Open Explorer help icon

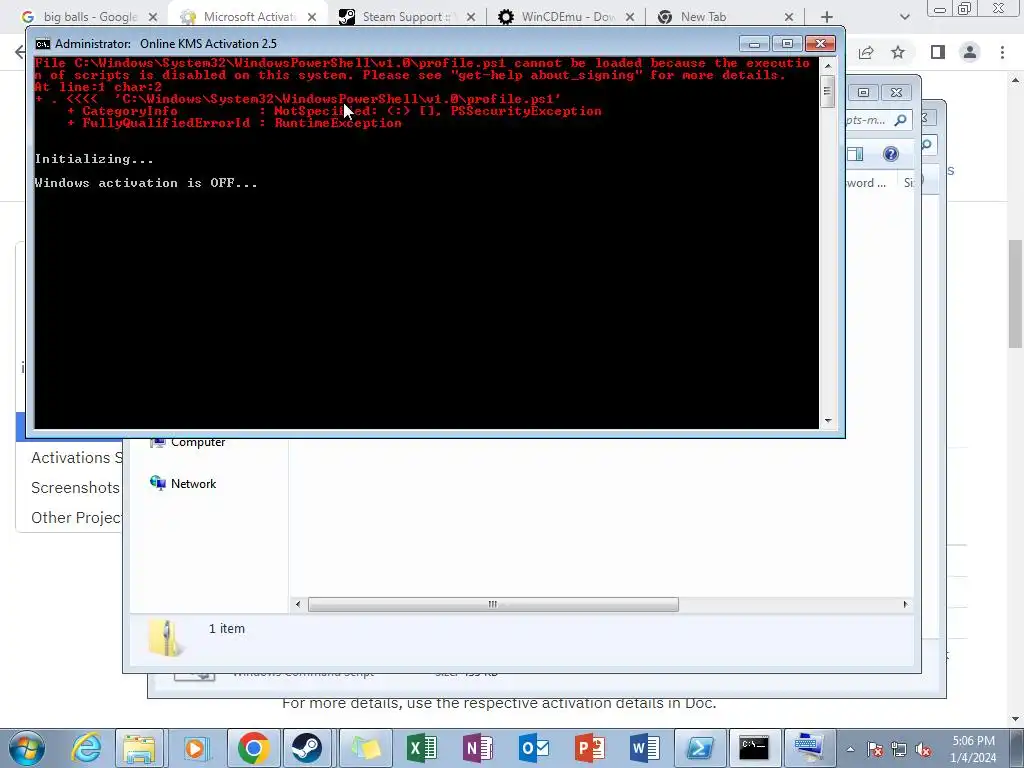click(x=891, y=154)
